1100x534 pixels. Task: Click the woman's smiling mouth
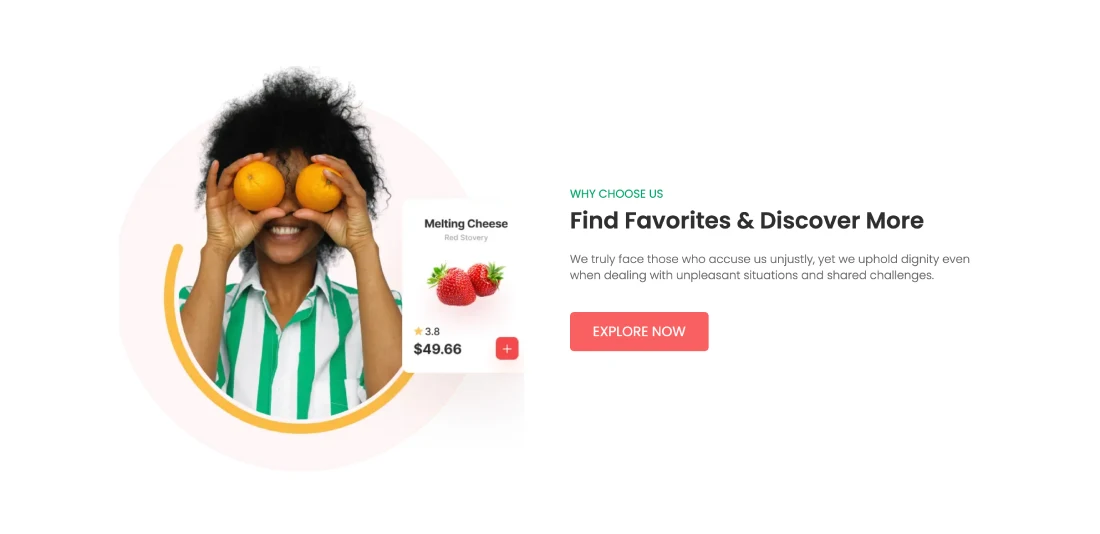tap(286, 231)
